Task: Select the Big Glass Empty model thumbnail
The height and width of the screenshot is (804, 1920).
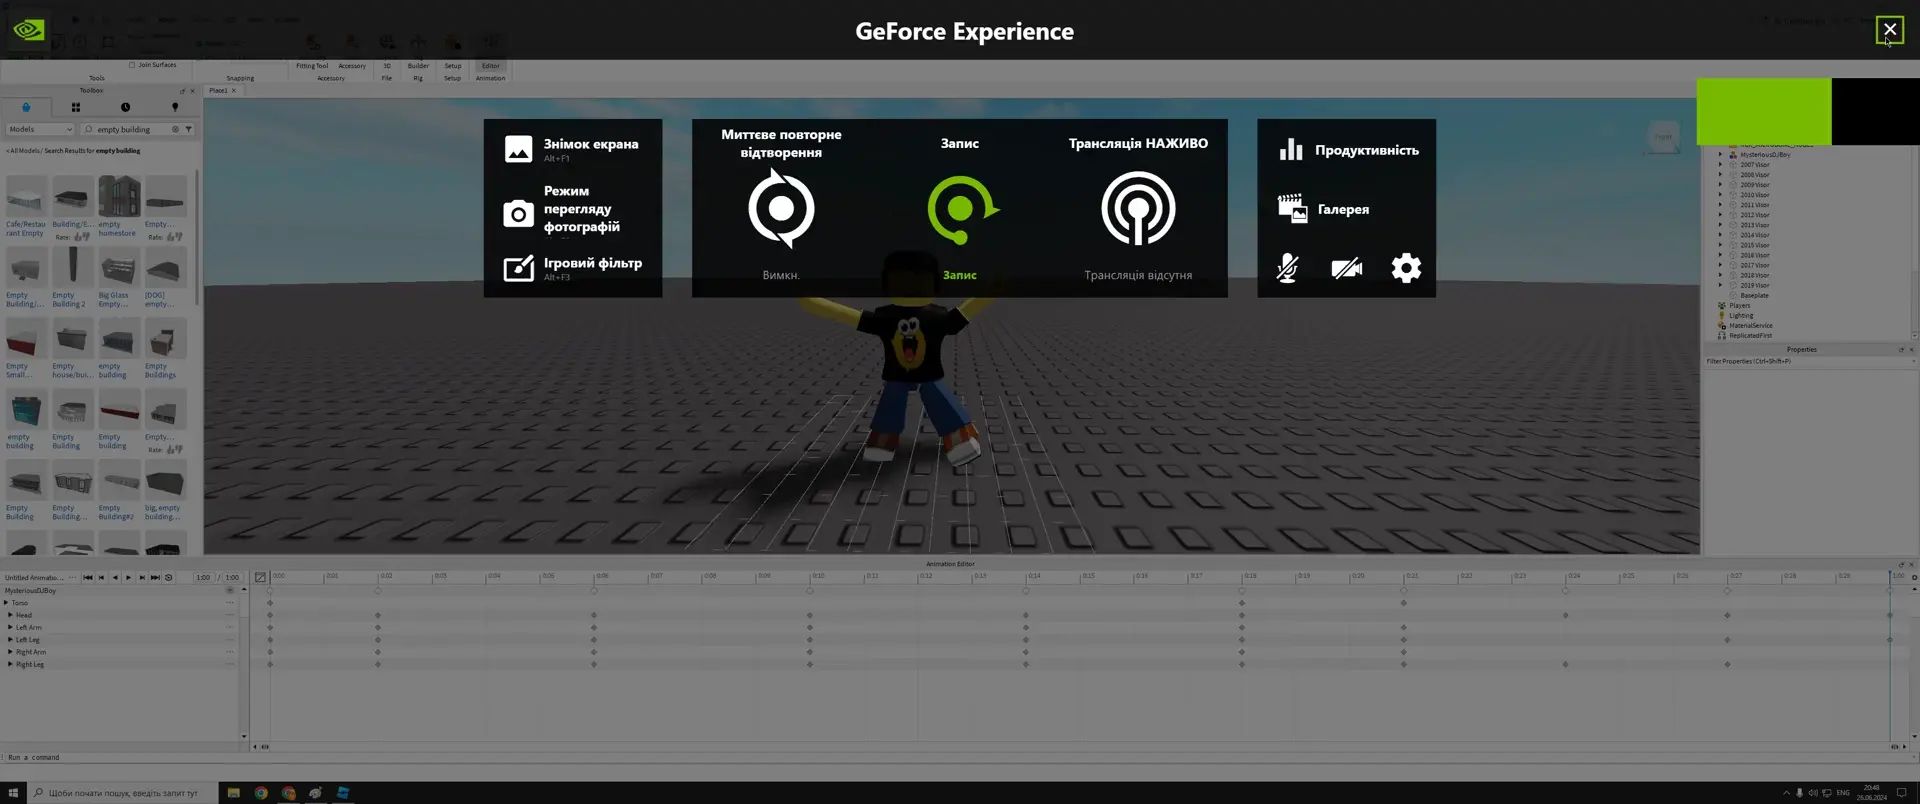Action: coord(118,267)
